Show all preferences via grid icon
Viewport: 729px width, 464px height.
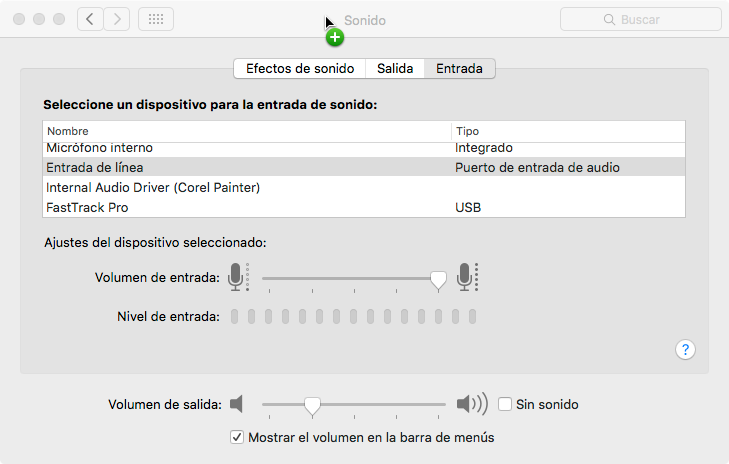[156, 19]
